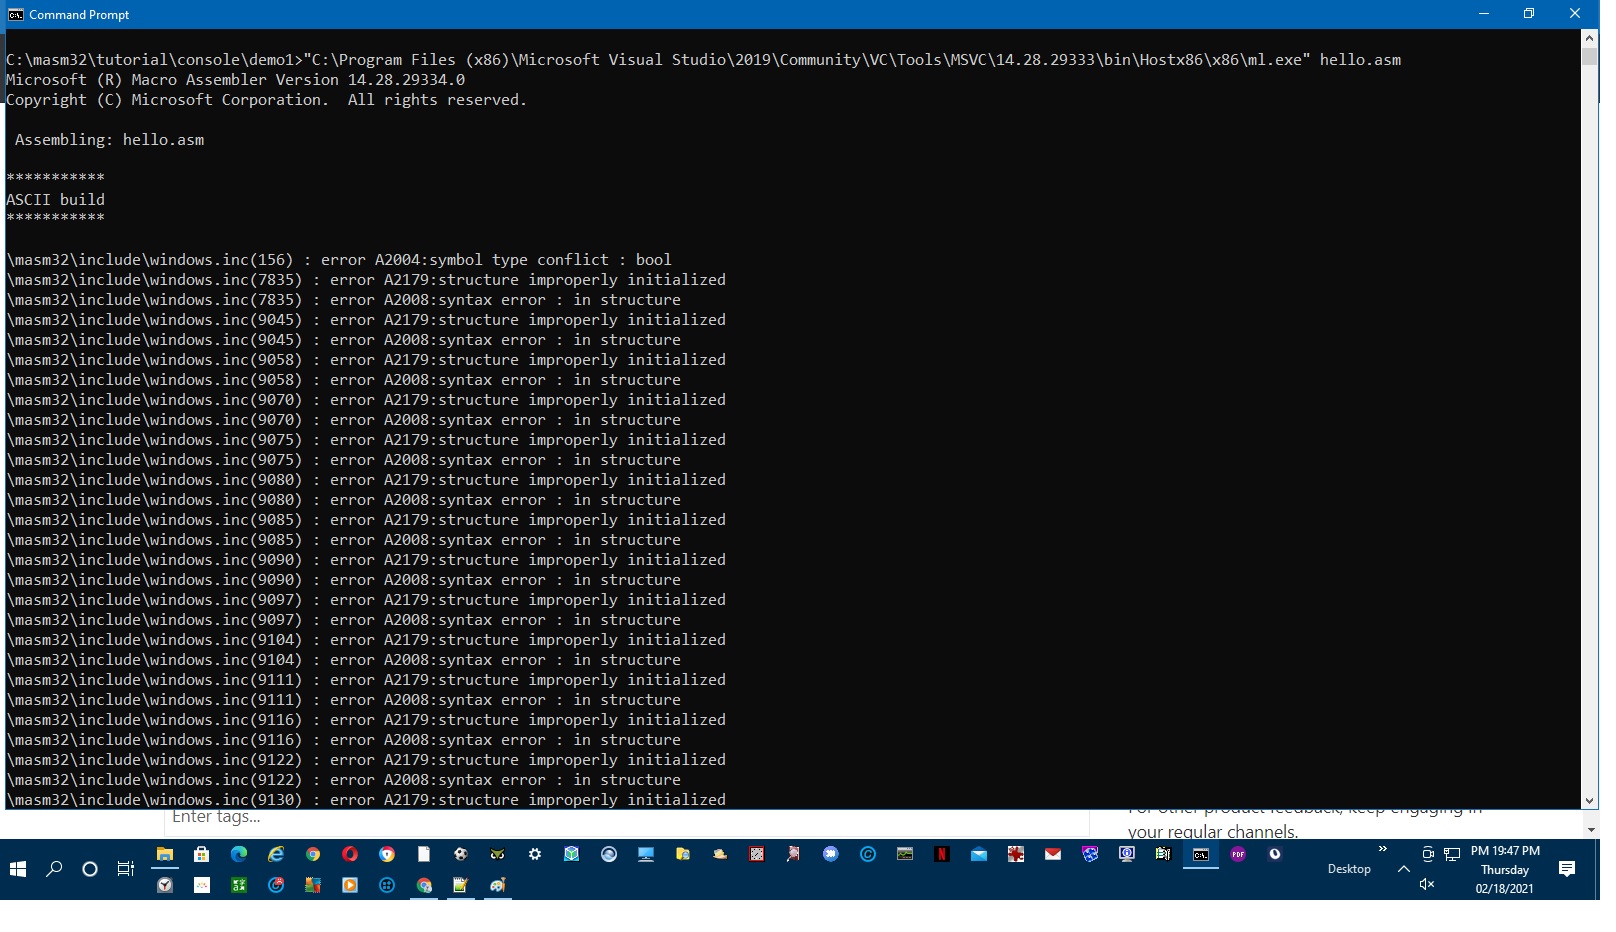The width and height of the screenshot is (1616, 932).
Task: Open the blank document icon on the taskbar
Action: coord(424,854)
